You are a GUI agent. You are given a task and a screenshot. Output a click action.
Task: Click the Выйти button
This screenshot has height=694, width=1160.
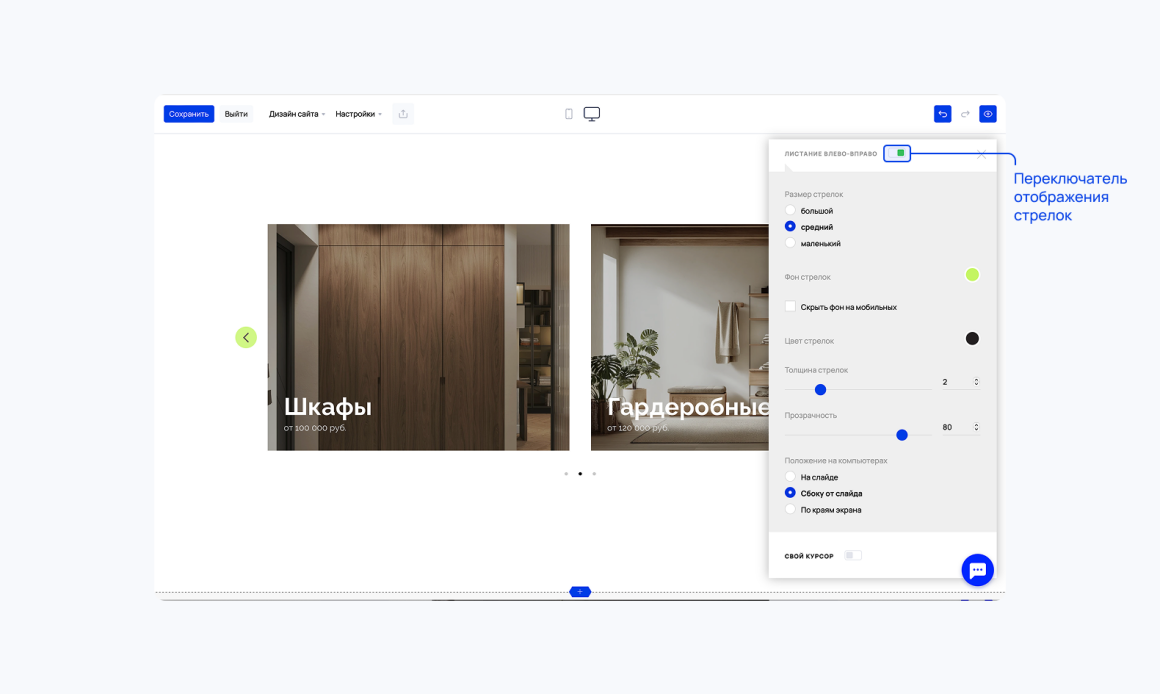click(x=236, y=114)
